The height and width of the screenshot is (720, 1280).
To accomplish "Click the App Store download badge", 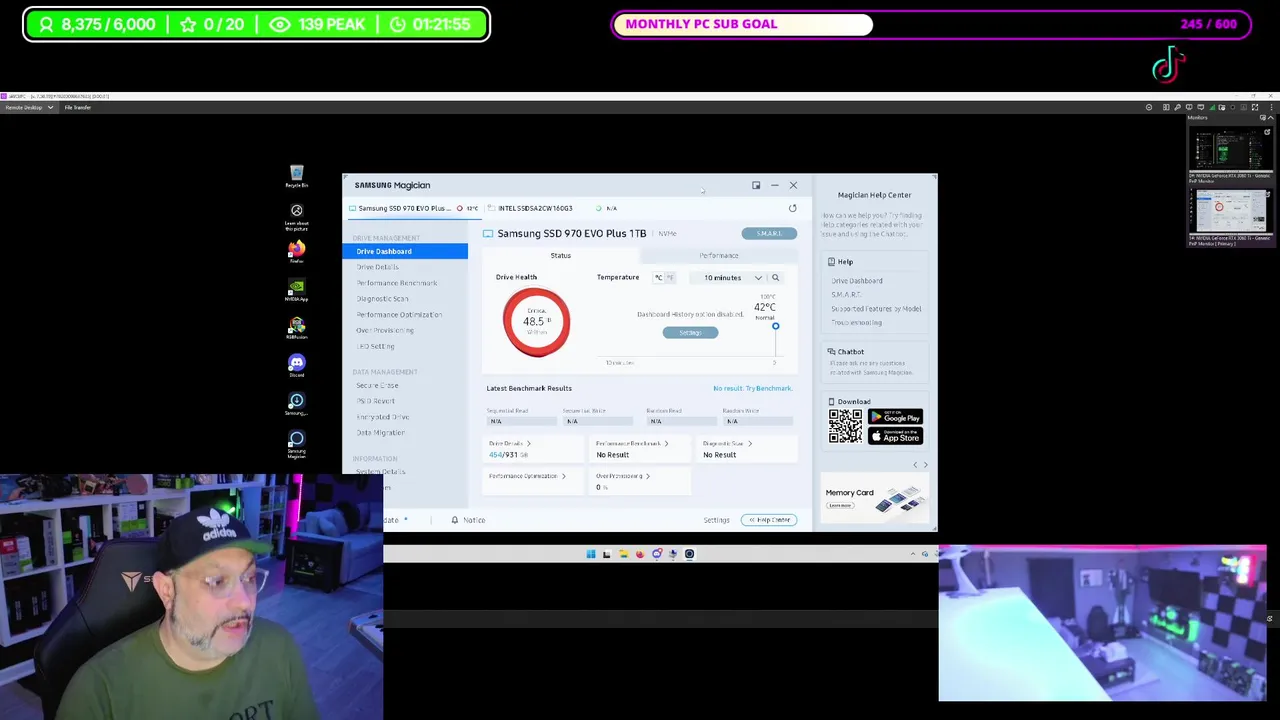I will pyautogui.click(x=895, y=436).
